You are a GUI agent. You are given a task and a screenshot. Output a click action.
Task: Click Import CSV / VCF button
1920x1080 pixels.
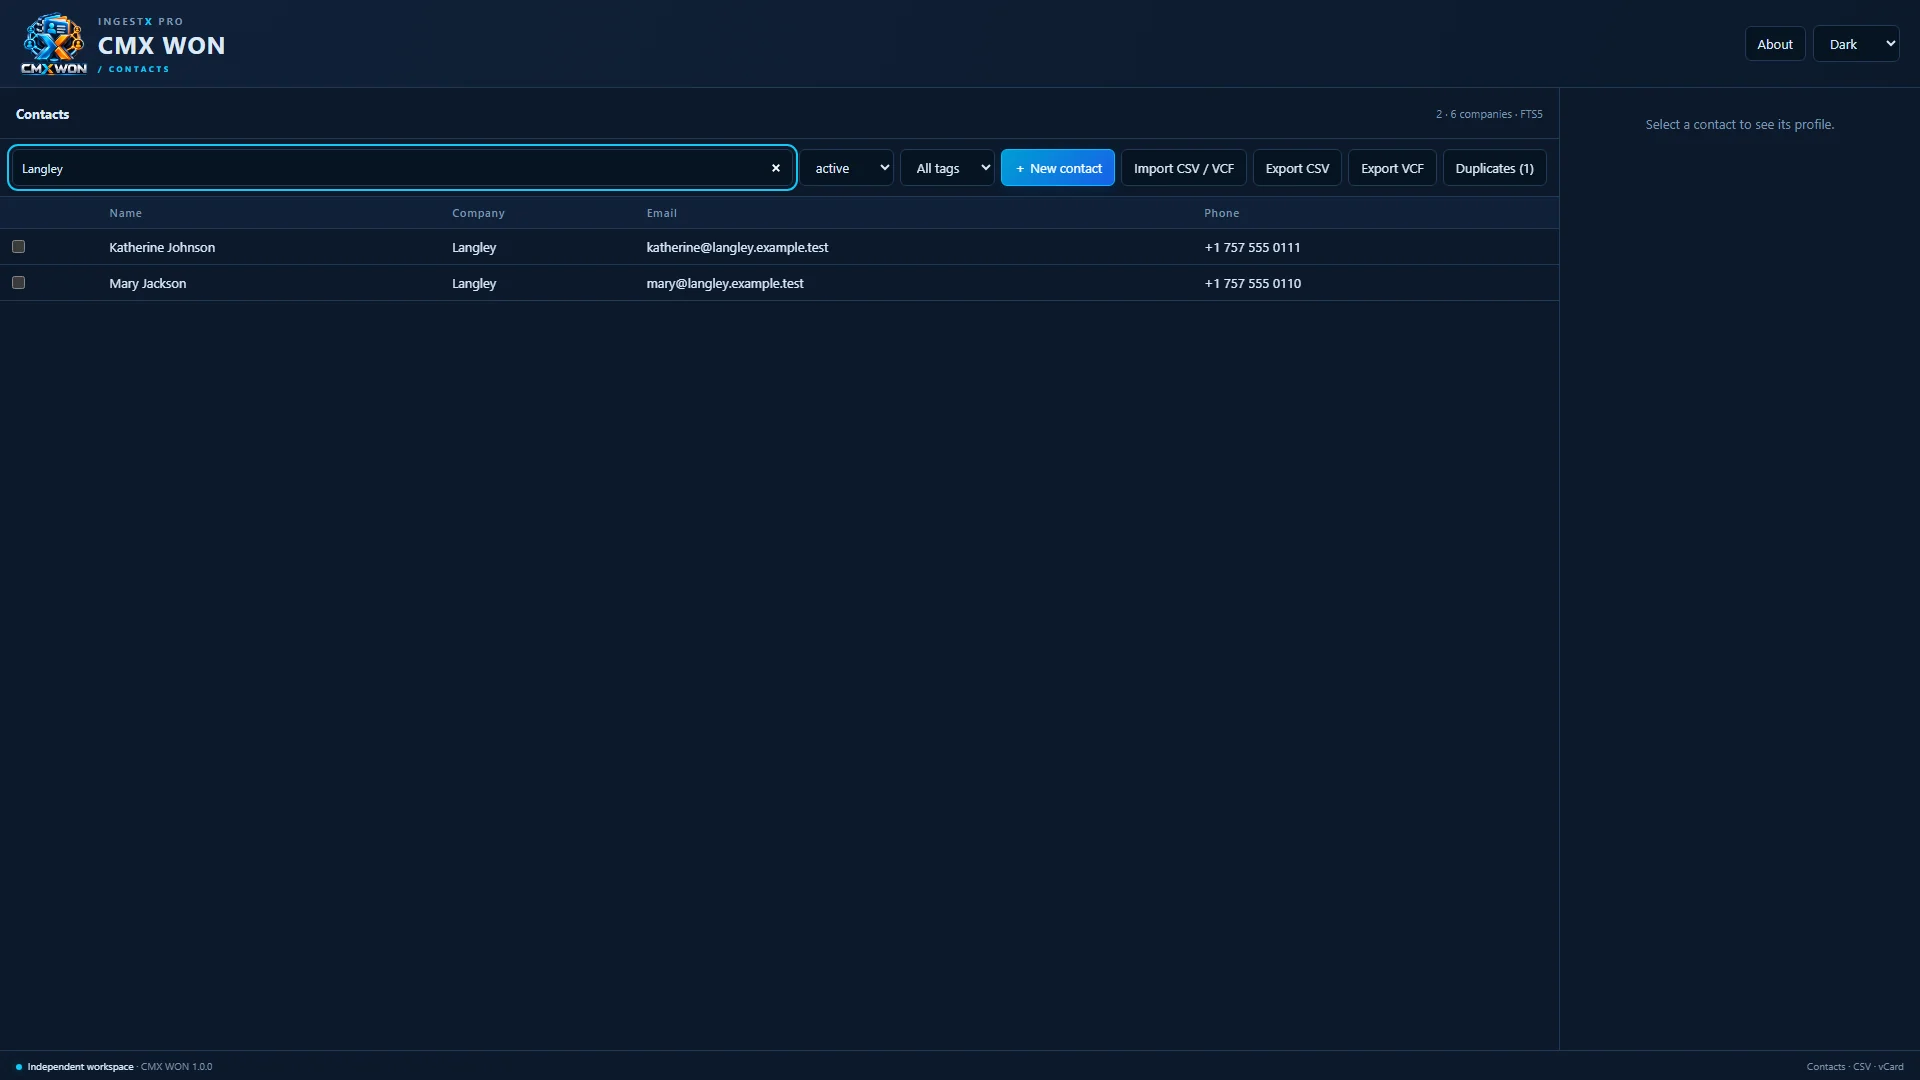pos(1184,168)
